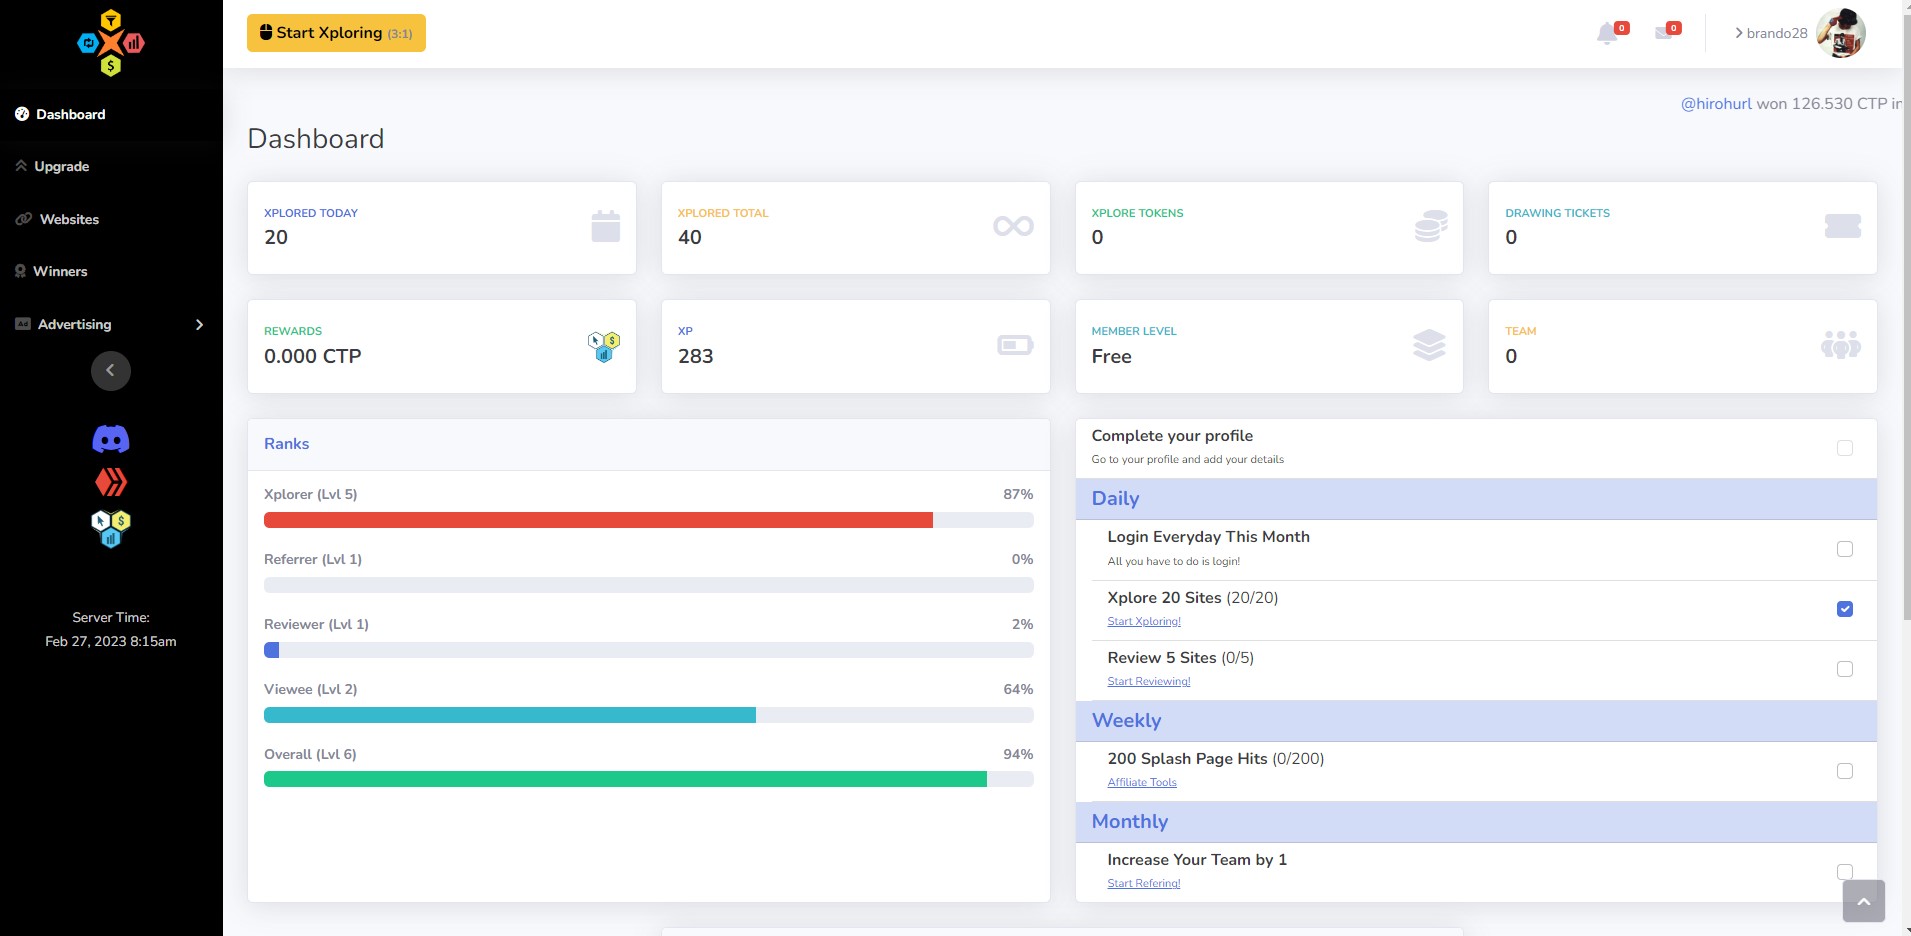Click the ticket icon in Drawing Tickets card
This screenshot has width=1911, height=936.
[1843, 227]
